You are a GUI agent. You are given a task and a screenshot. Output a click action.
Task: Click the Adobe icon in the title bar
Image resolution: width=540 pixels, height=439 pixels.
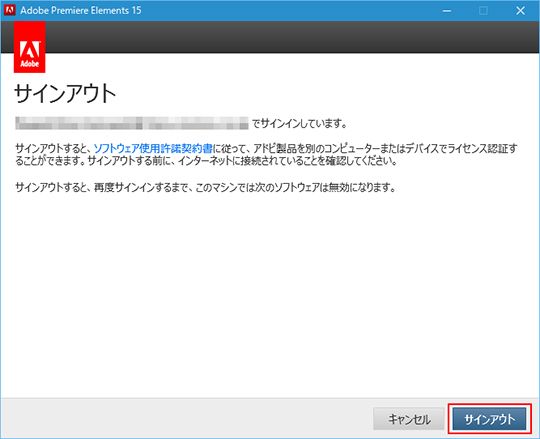click(10, 10)
